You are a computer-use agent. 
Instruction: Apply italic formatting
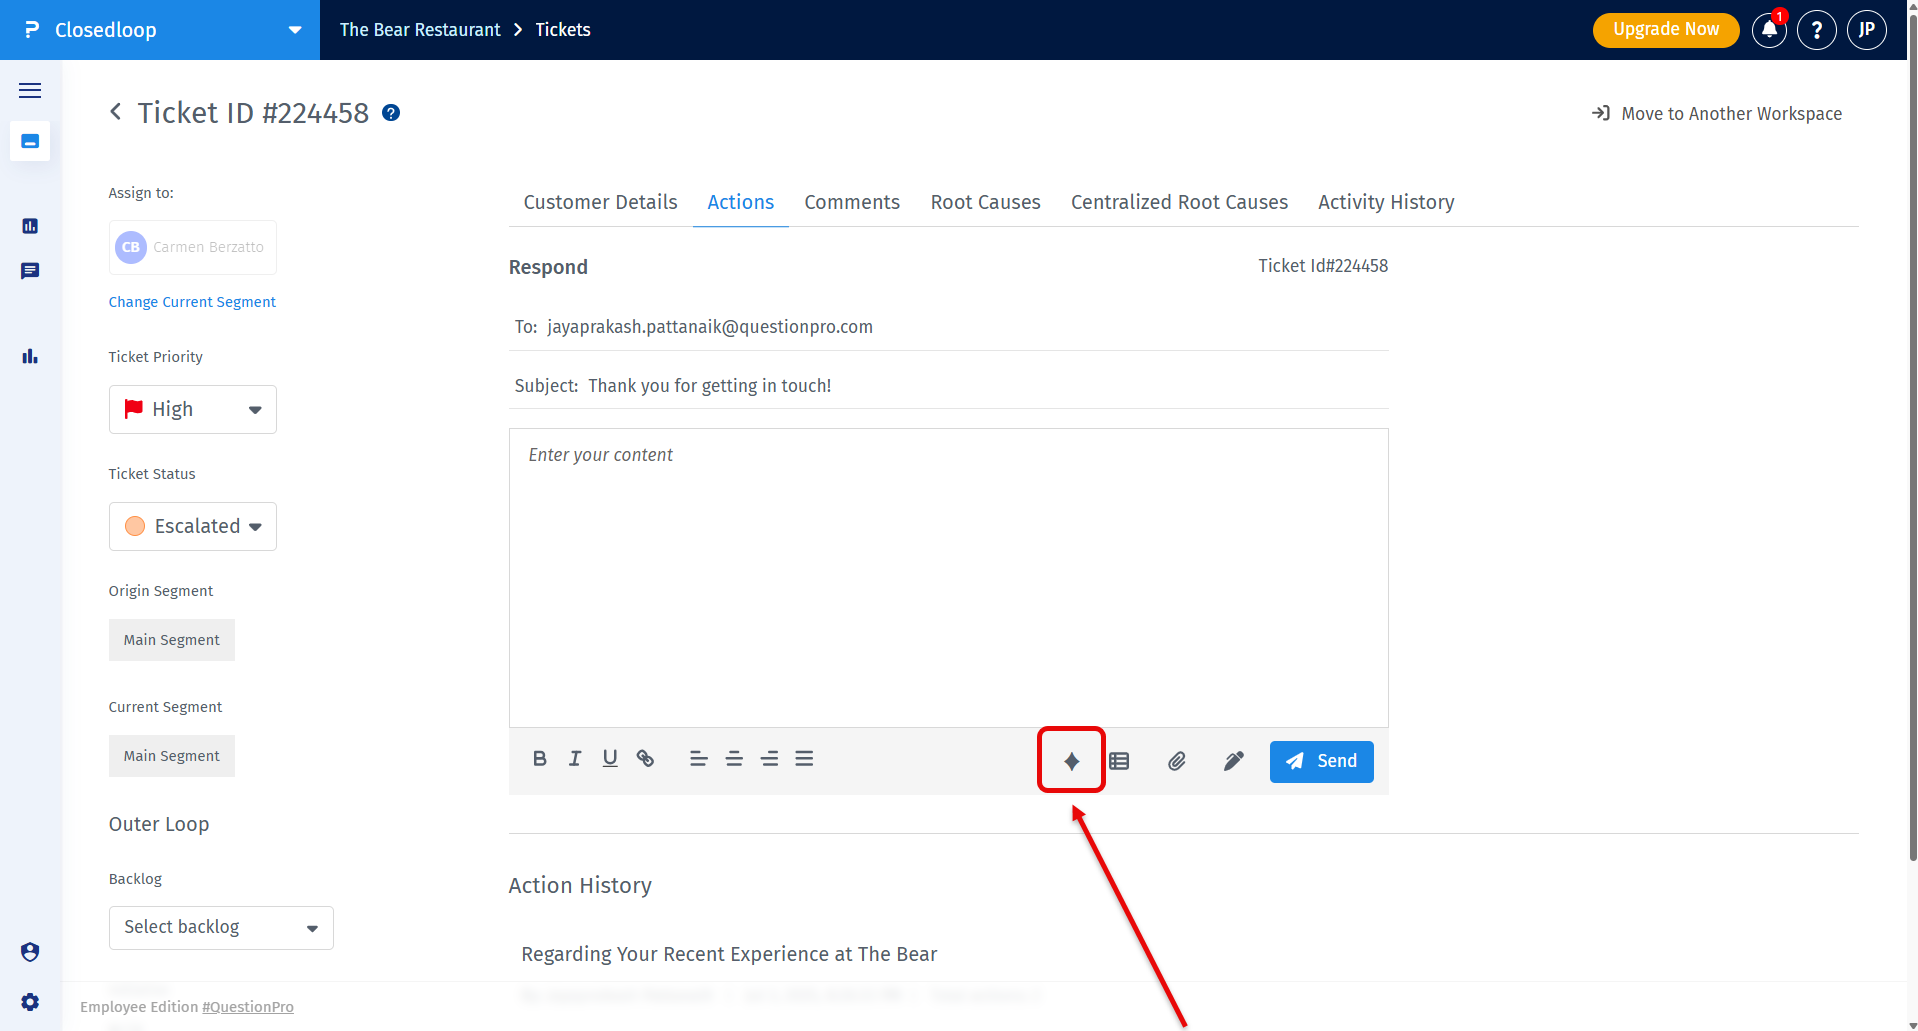pos(574,759)
